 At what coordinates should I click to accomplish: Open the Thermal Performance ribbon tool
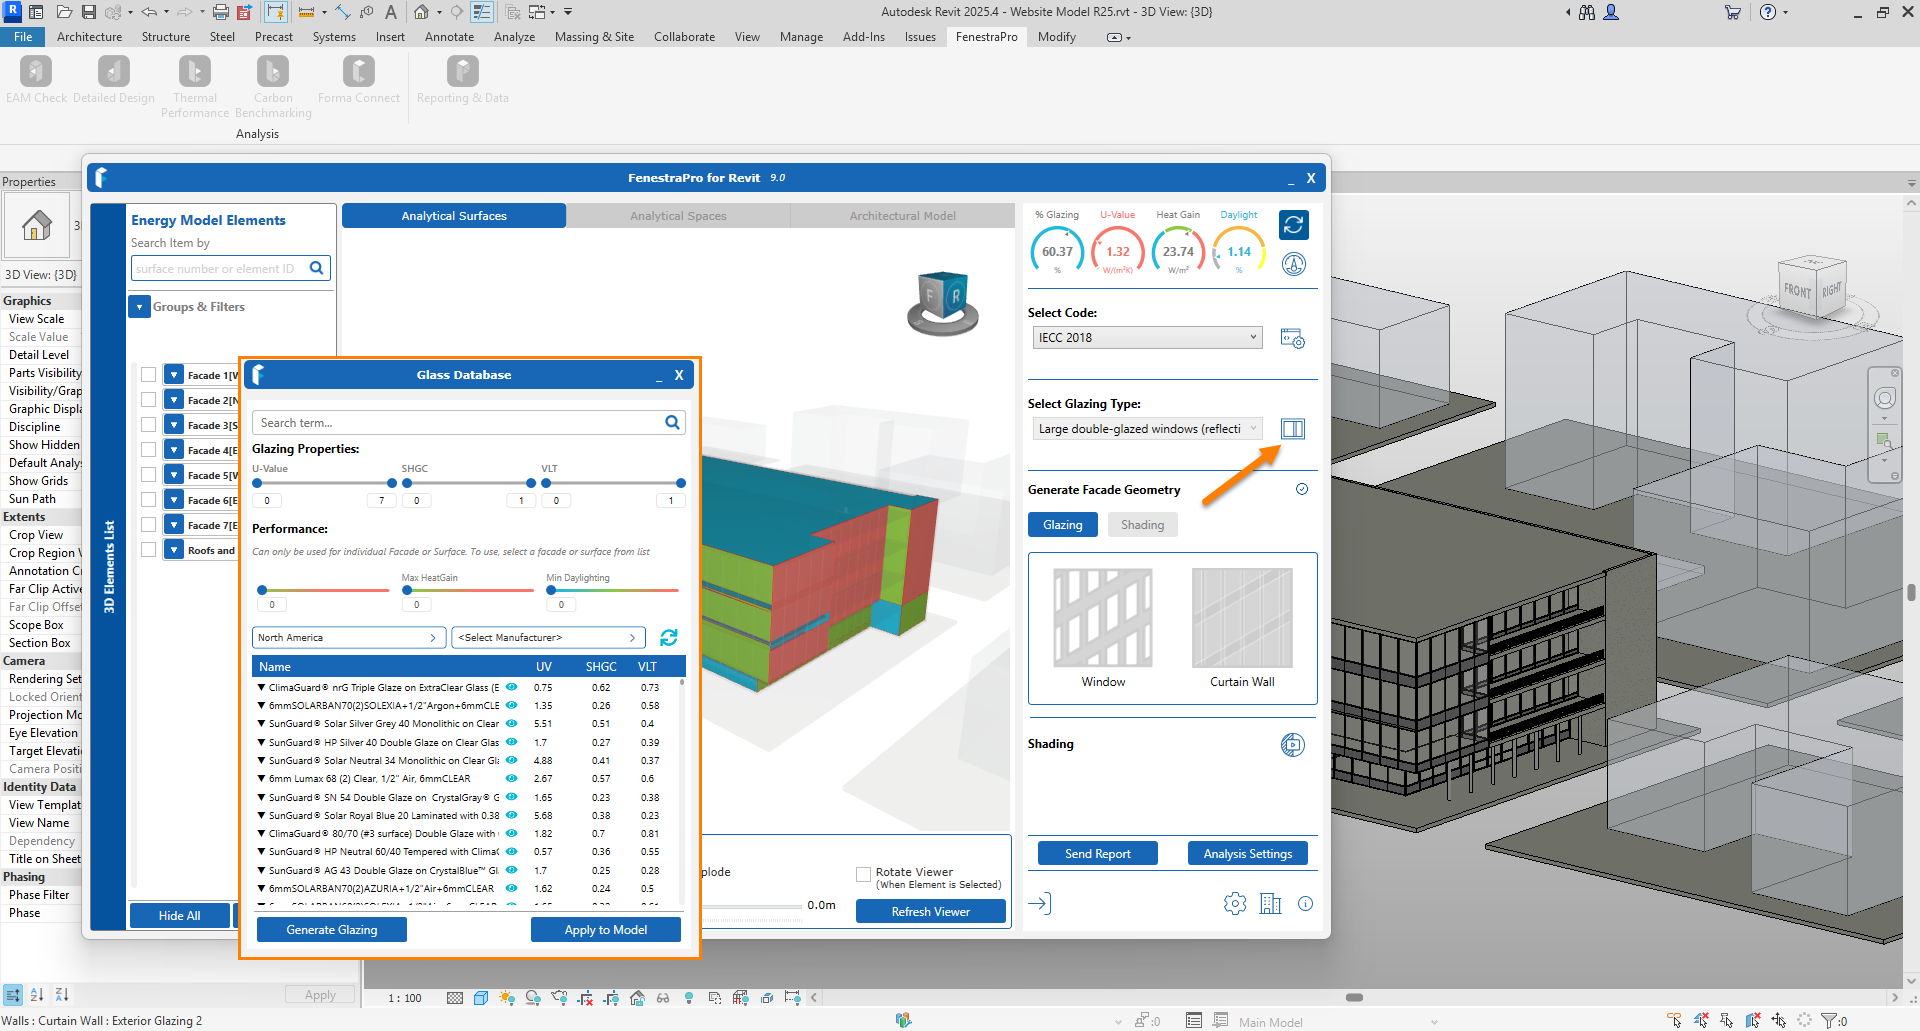(194, 73)
